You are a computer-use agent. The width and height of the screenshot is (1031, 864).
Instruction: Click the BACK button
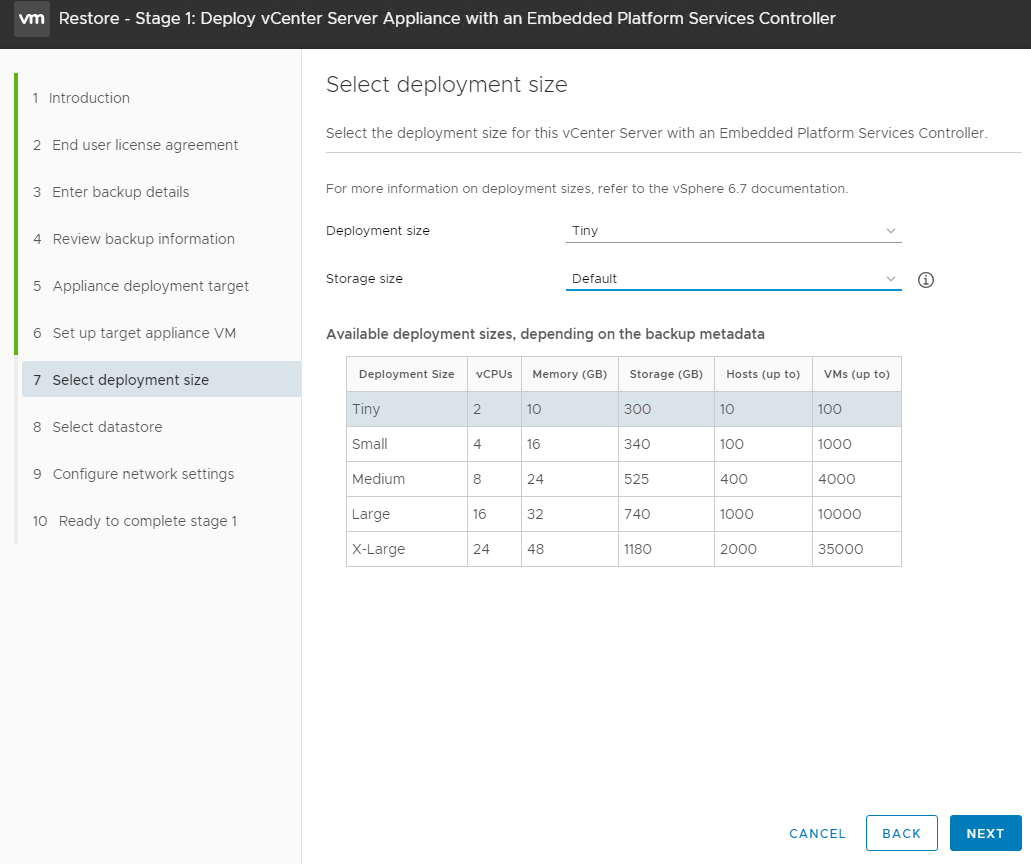click(x=901, y=833)
